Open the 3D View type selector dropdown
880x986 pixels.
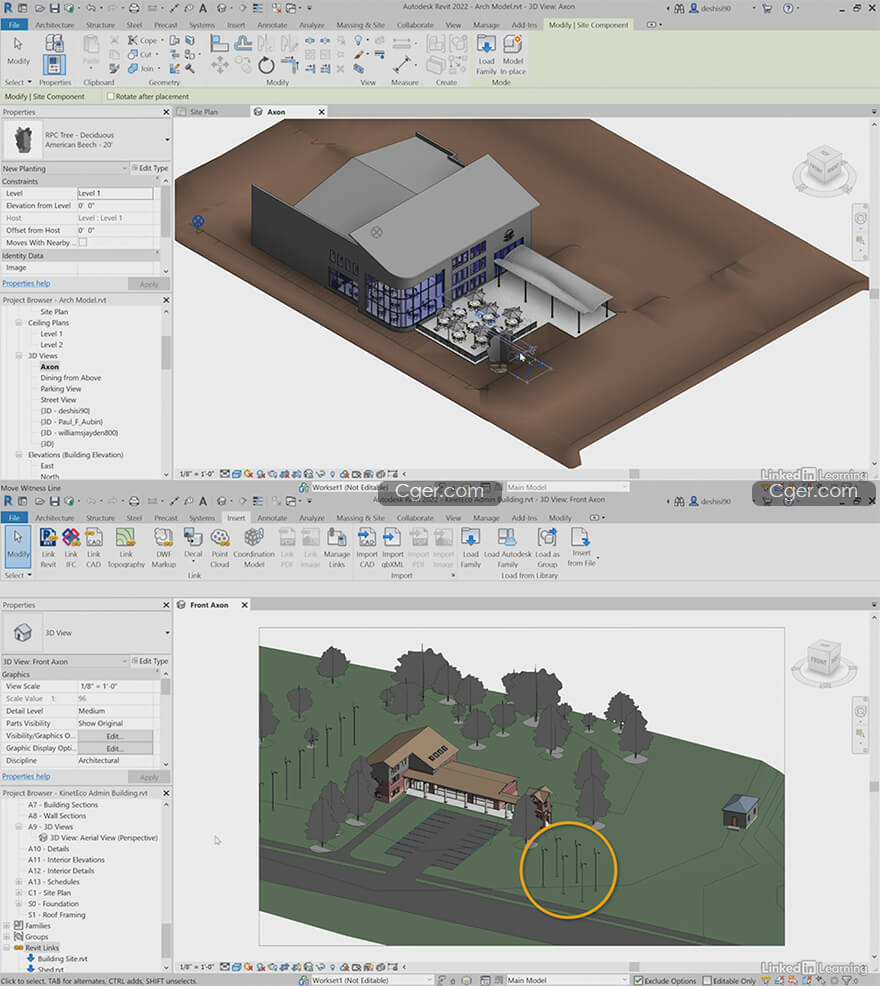tap(167, 633)
